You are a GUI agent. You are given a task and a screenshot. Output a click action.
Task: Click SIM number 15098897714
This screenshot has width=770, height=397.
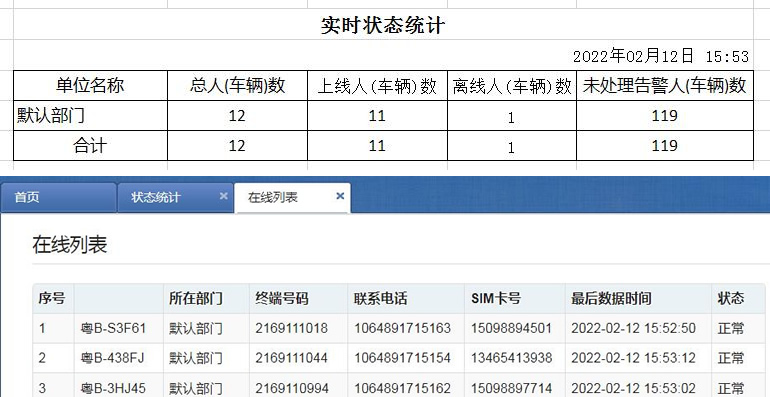(511, 388)
